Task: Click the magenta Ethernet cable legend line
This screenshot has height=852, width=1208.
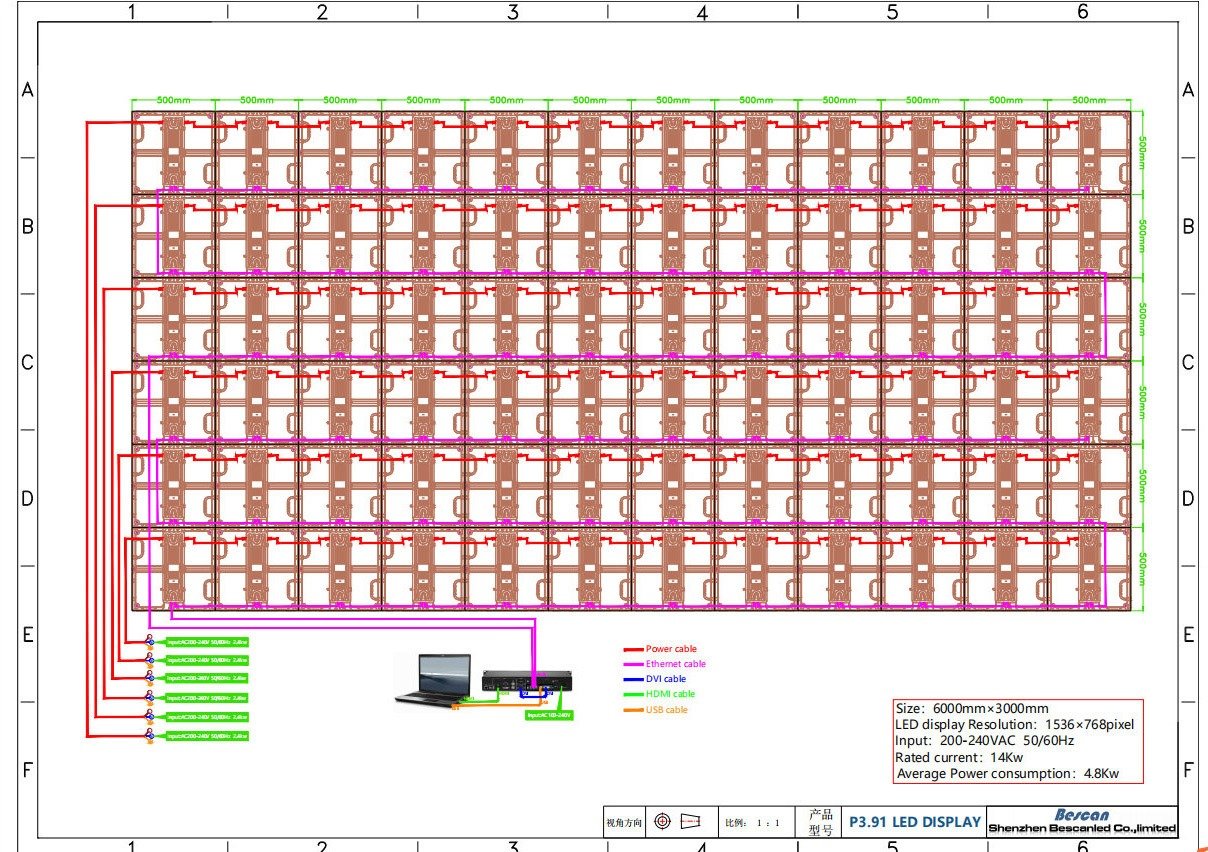Action: (633, 664)
